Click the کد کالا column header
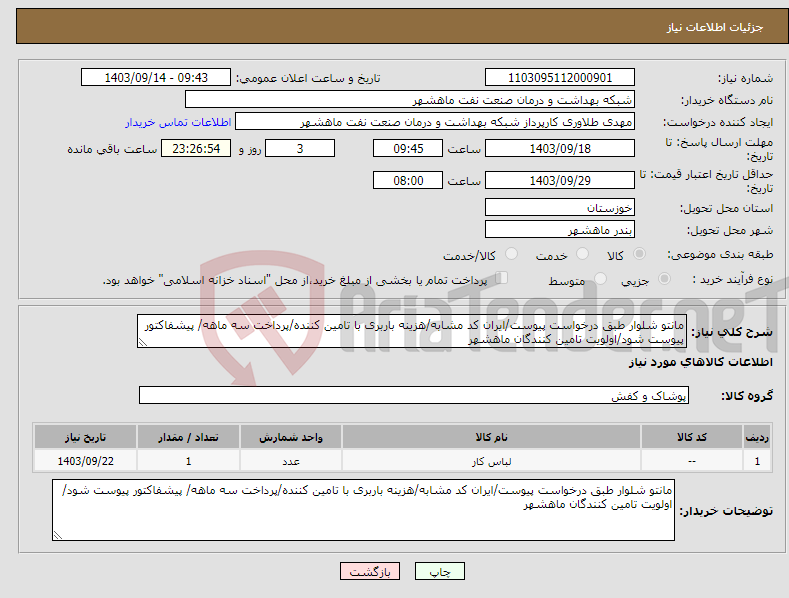Image resolution: width=789 pixels, height=598 pixels. (692, 437)
